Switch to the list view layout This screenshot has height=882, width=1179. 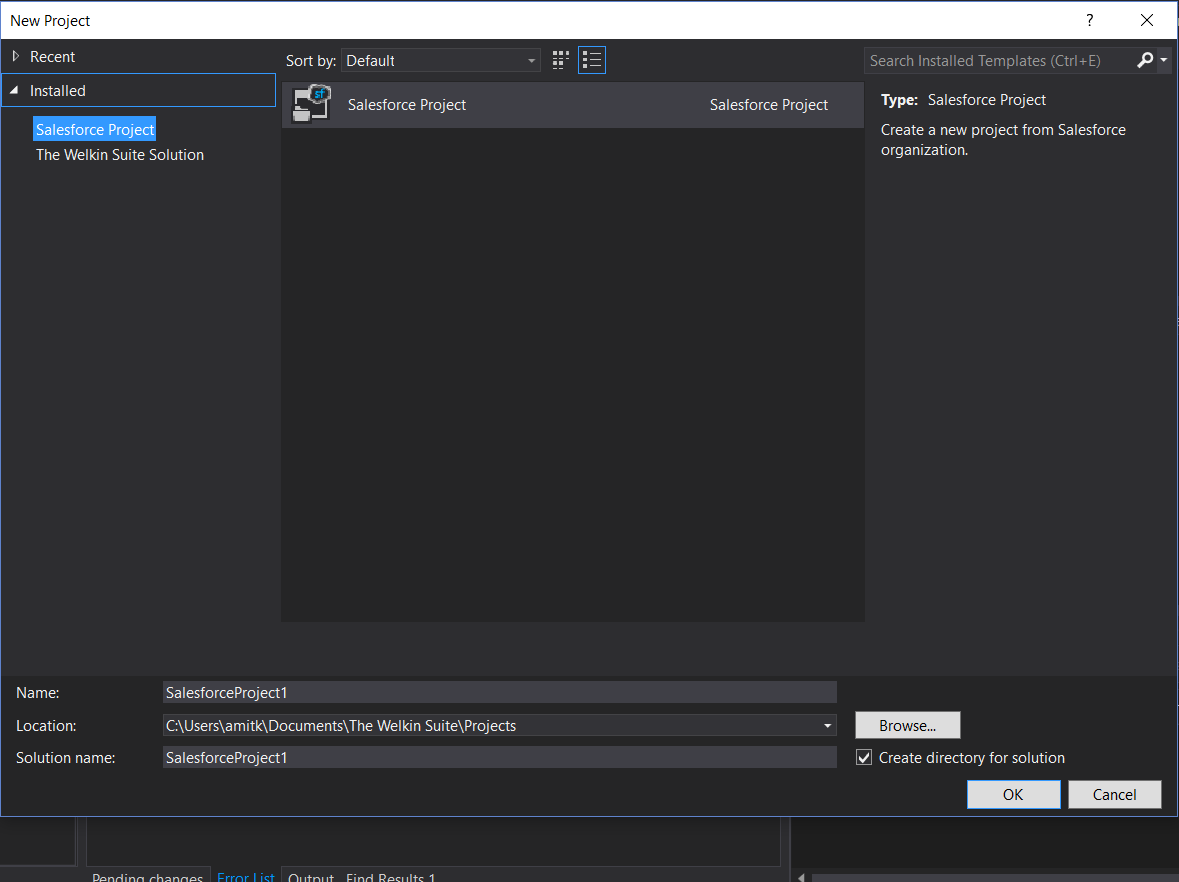[592, 61]
